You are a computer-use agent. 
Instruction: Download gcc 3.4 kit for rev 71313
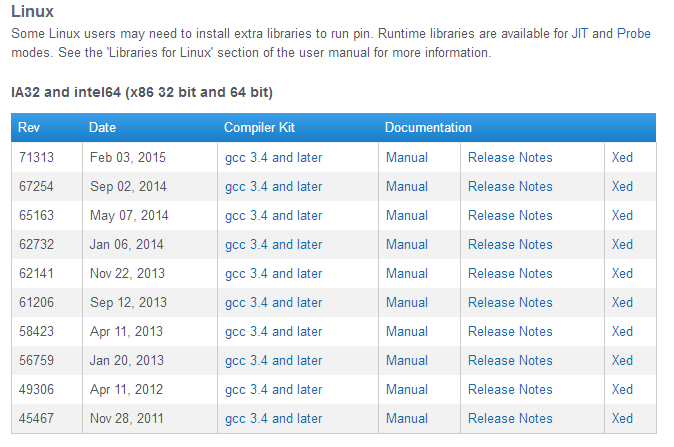[273, 158]
